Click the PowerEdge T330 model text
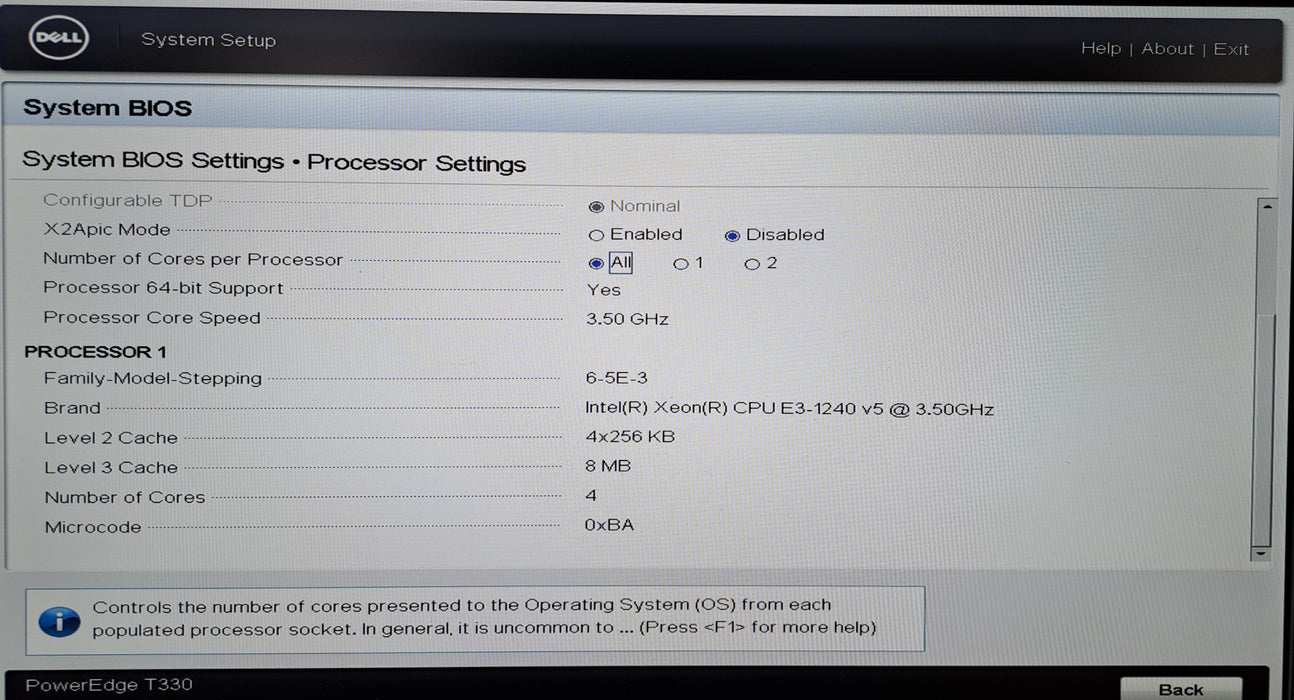Screen dimensions: 1294x700 (x=109, y=685)
